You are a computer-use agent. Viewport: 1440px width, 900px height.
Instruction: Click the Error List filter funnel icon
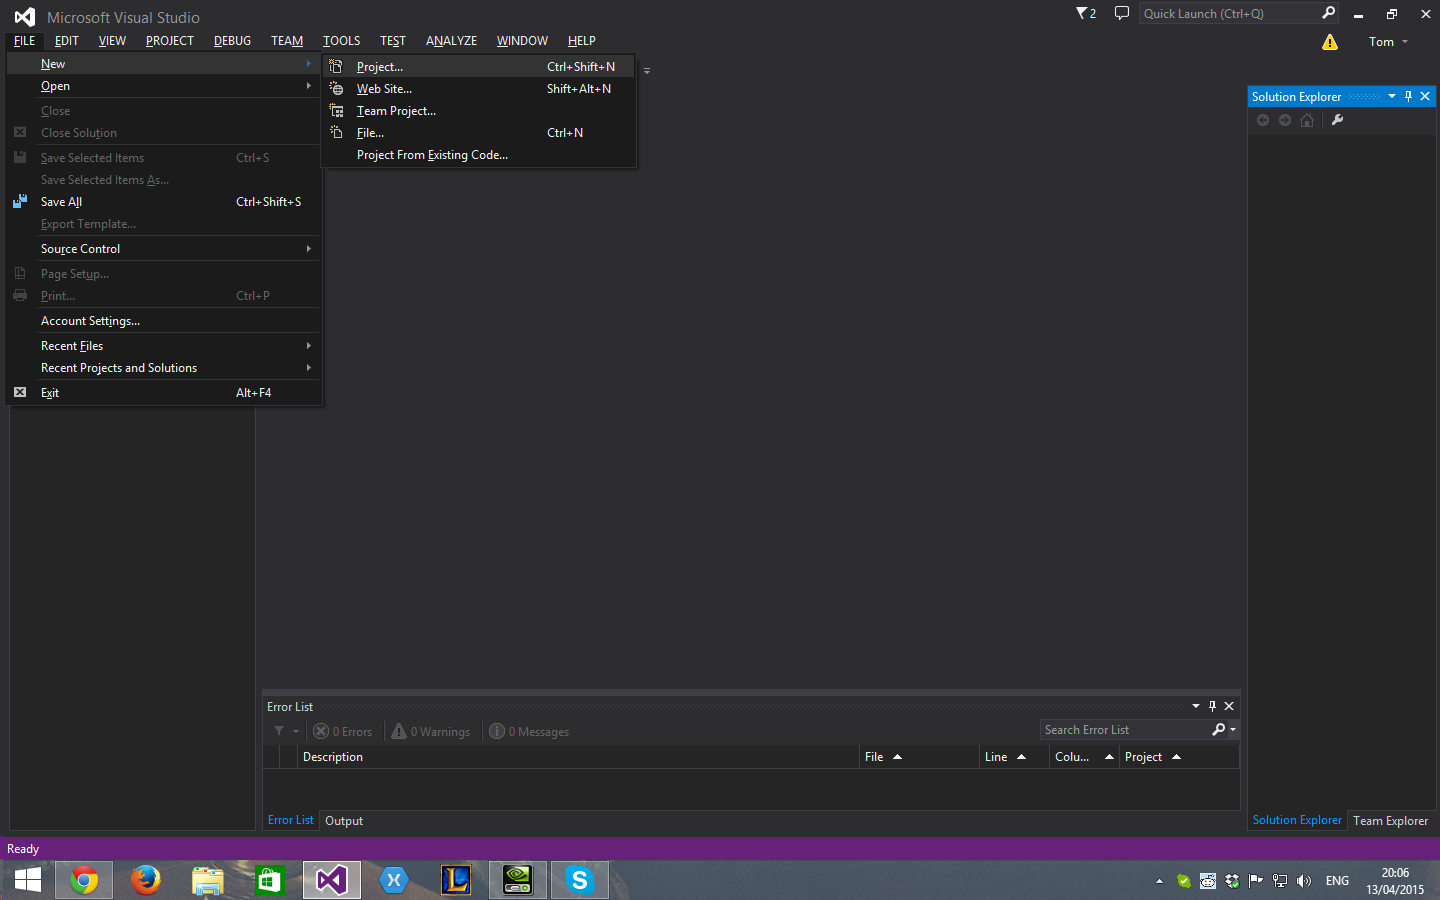[x=279, y=731]
